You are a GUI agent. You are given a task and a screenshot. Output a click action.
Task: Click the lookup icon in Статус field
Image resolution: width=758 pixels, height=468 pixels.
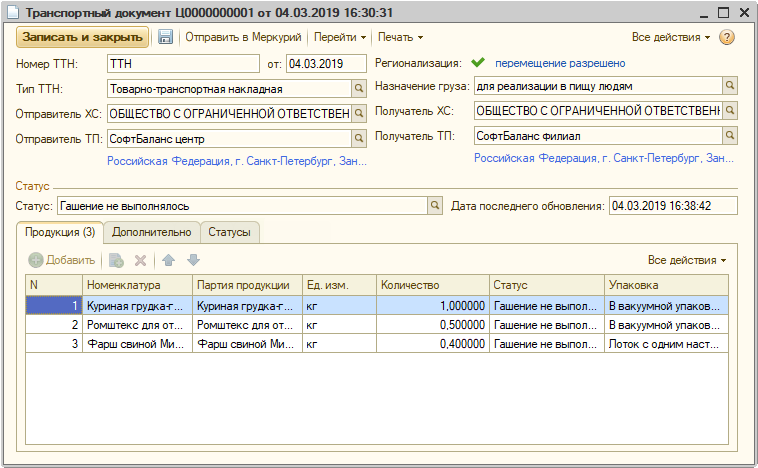point(435,206)
